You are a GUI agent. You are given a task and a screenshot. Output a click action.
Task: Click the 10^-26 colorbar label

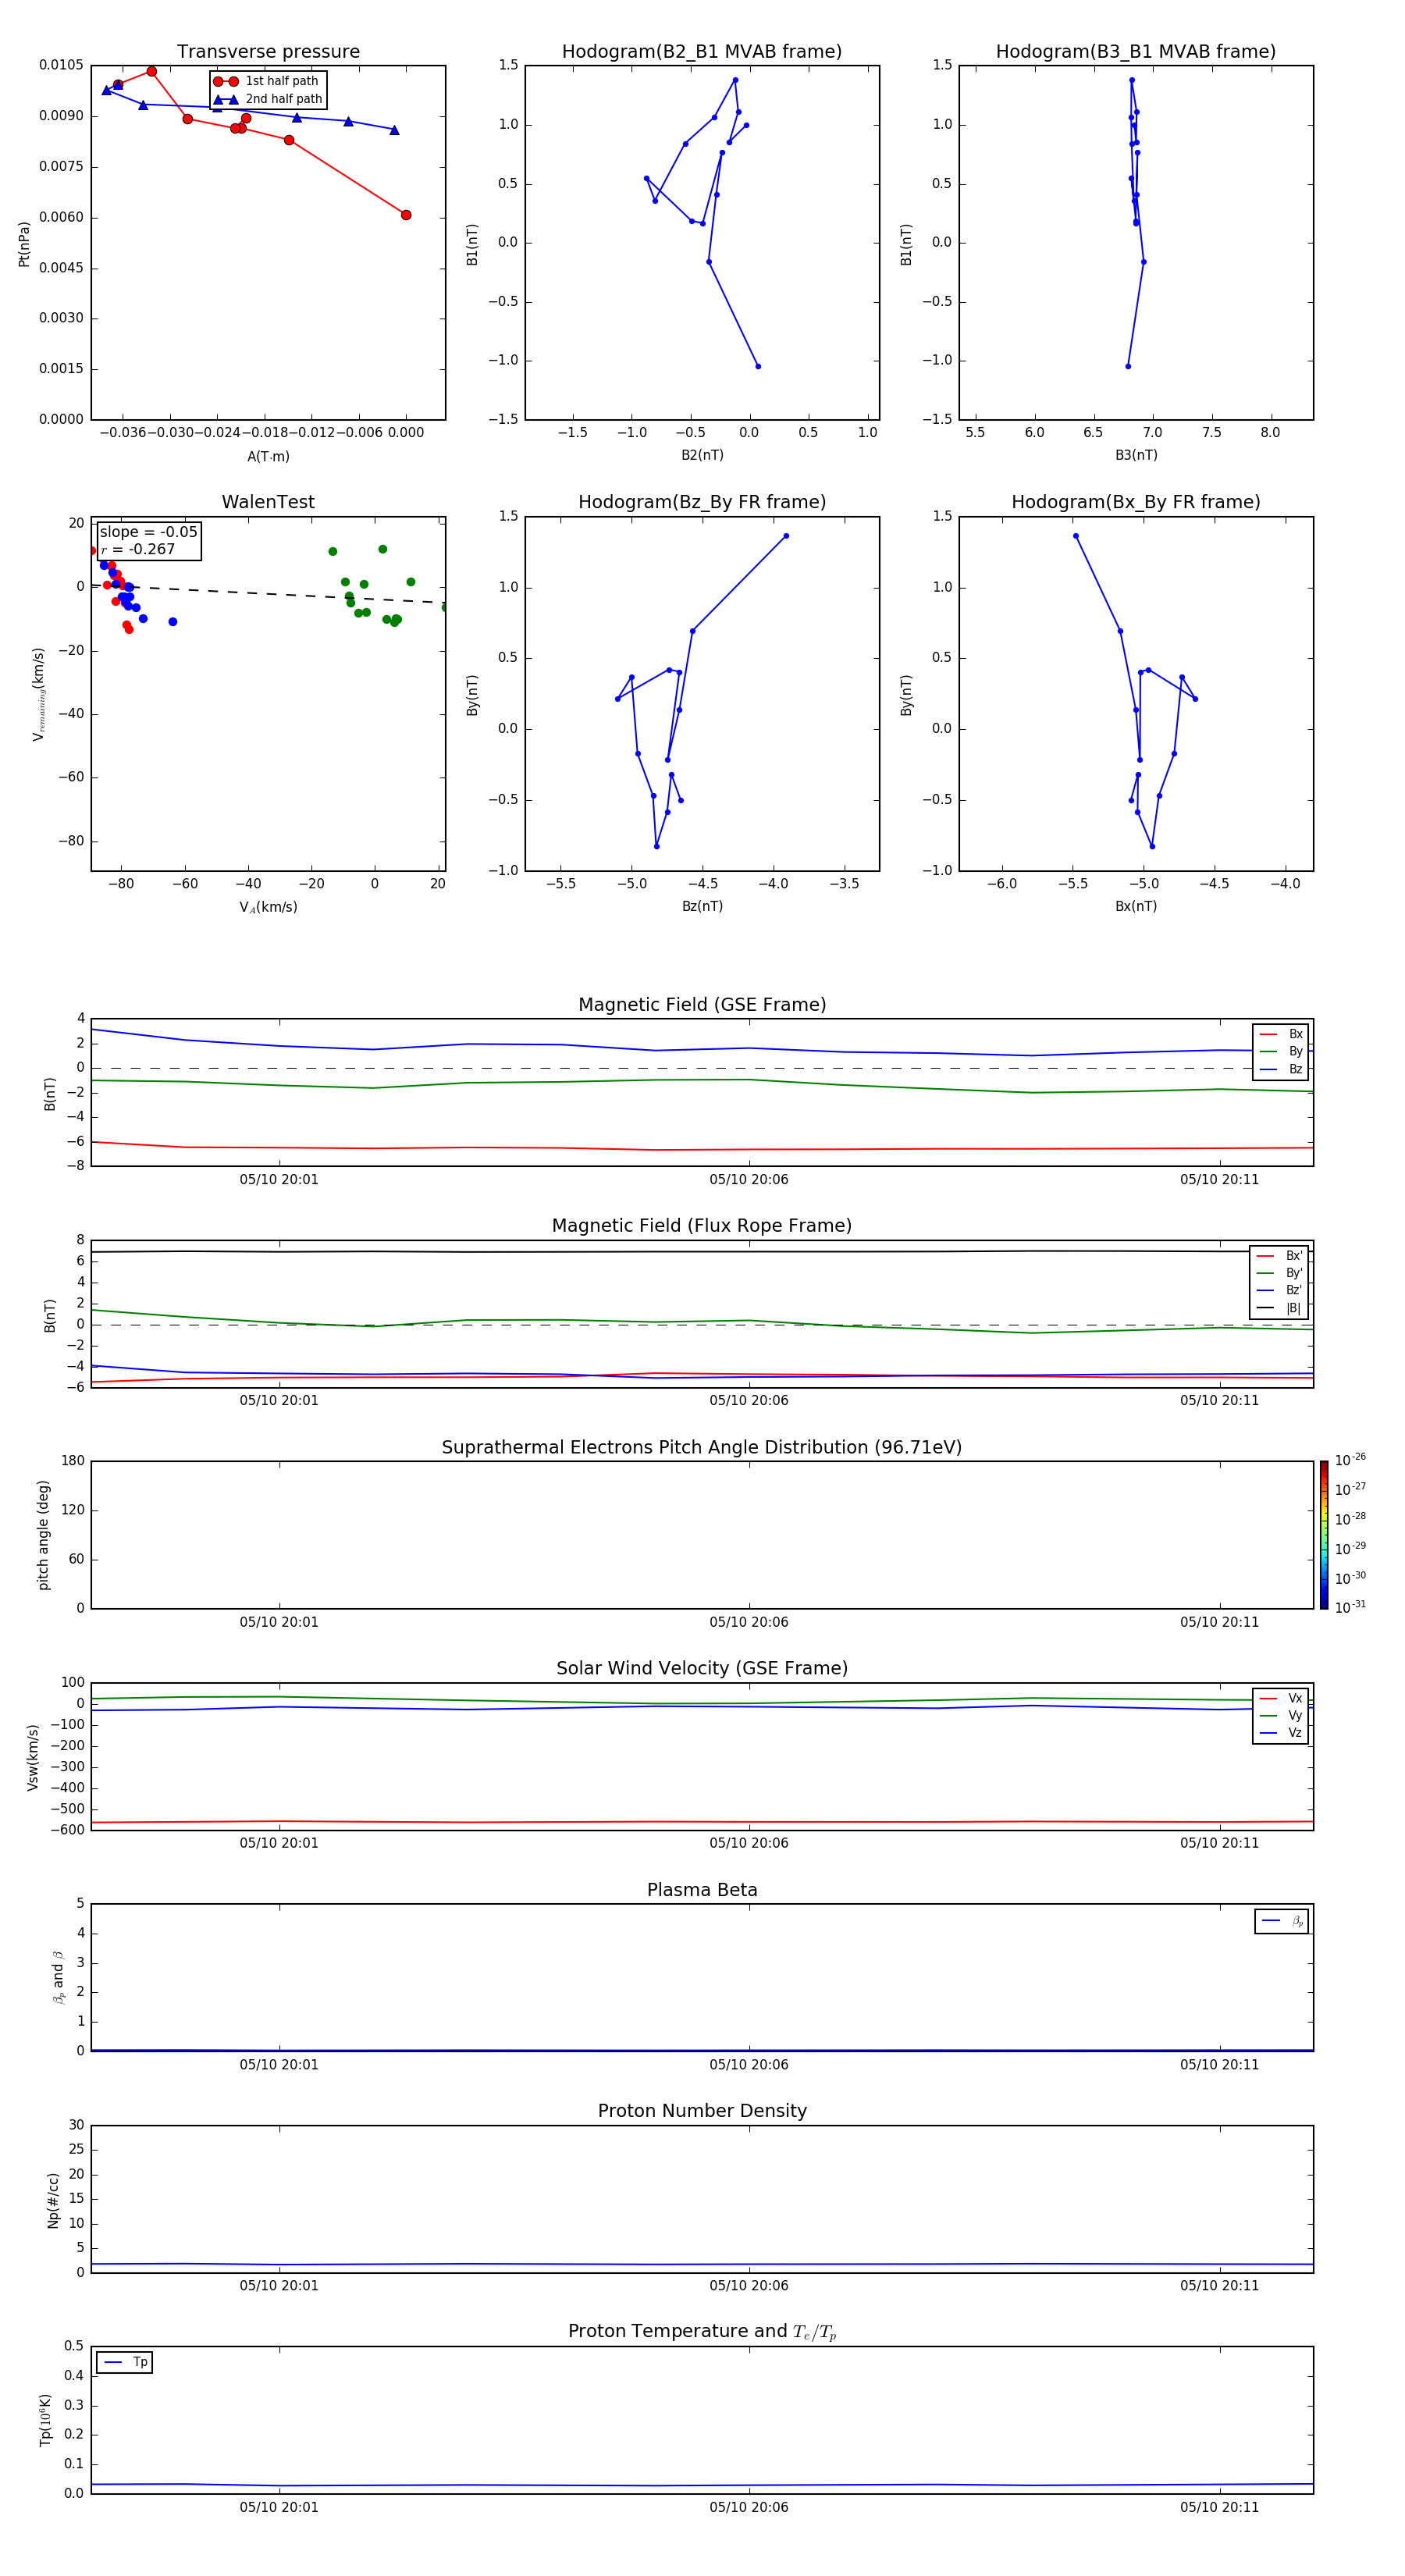point(1350,1460)
